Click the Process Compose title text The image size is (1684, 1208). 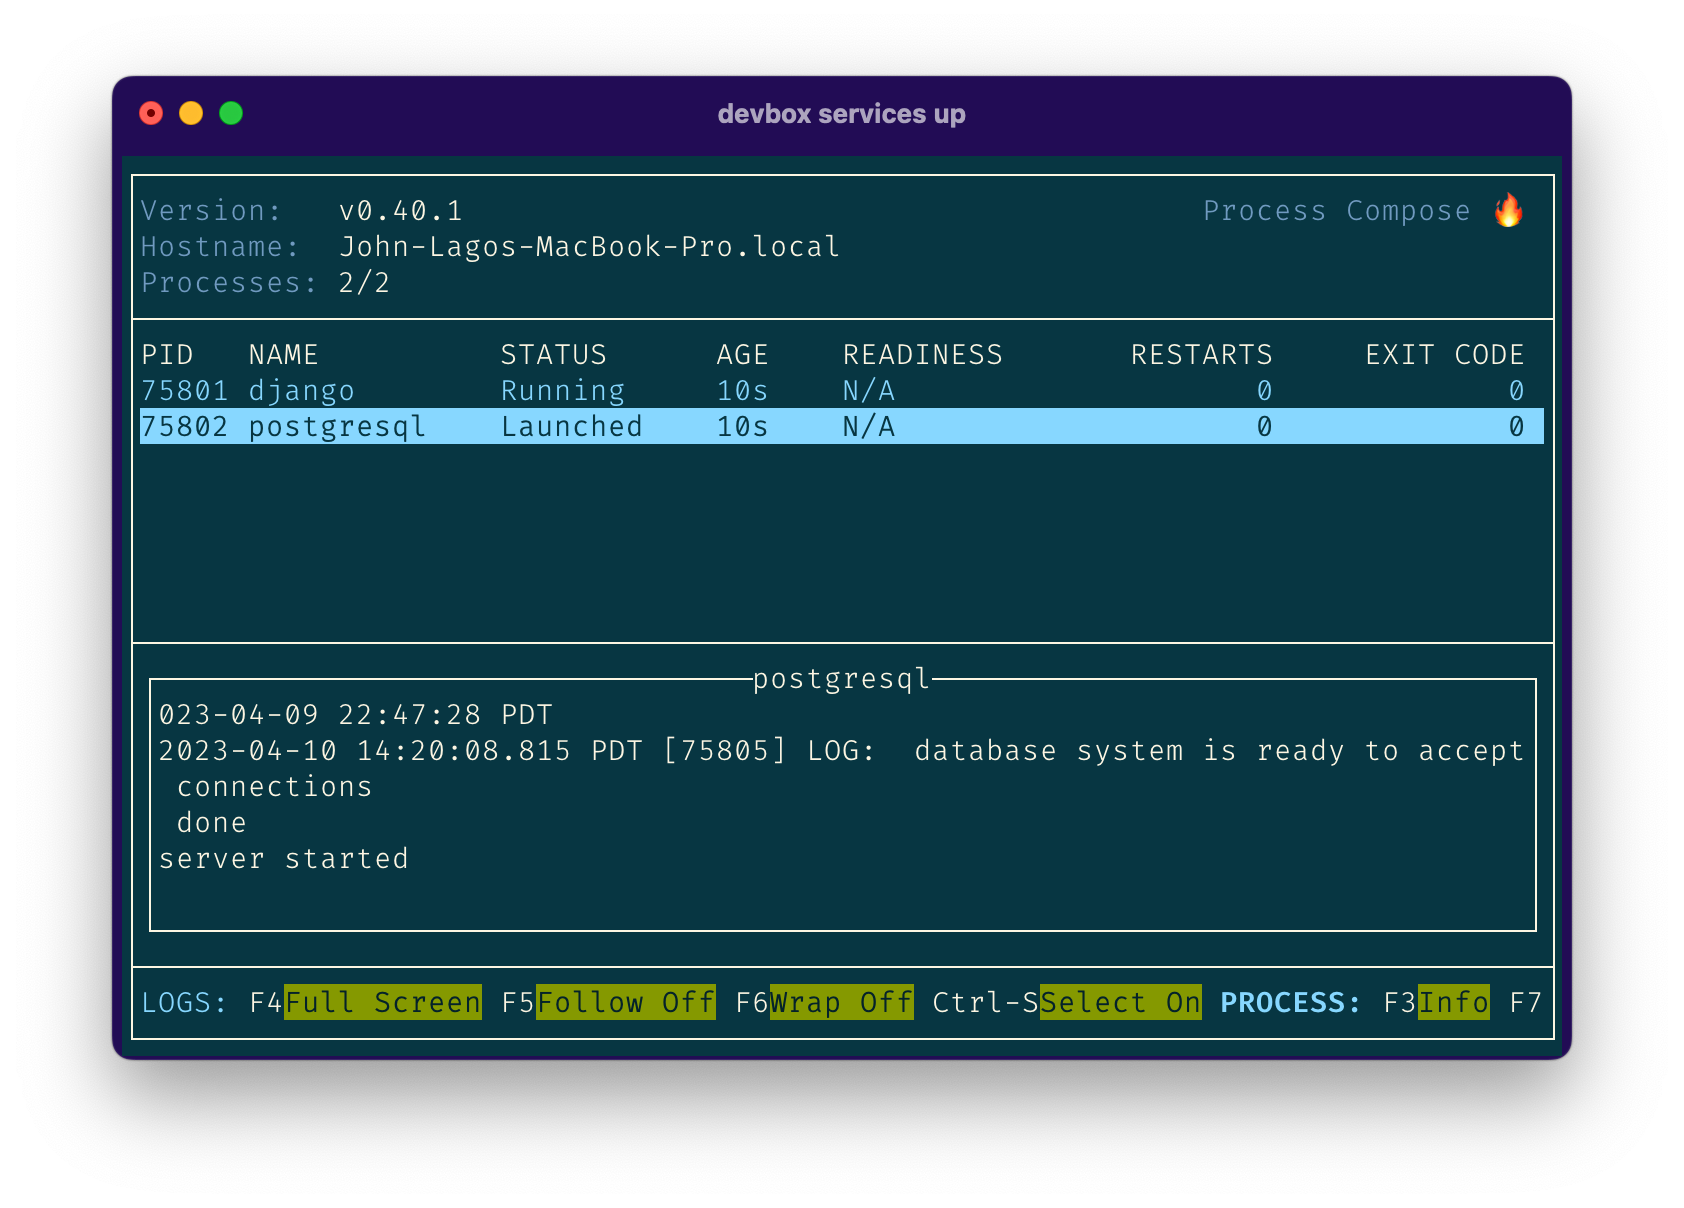1336,211
